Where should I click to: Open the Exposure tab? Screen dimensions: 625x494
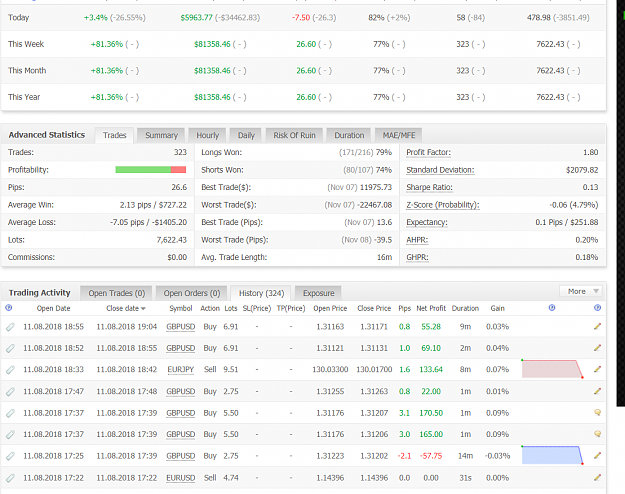tap(318, 293)
